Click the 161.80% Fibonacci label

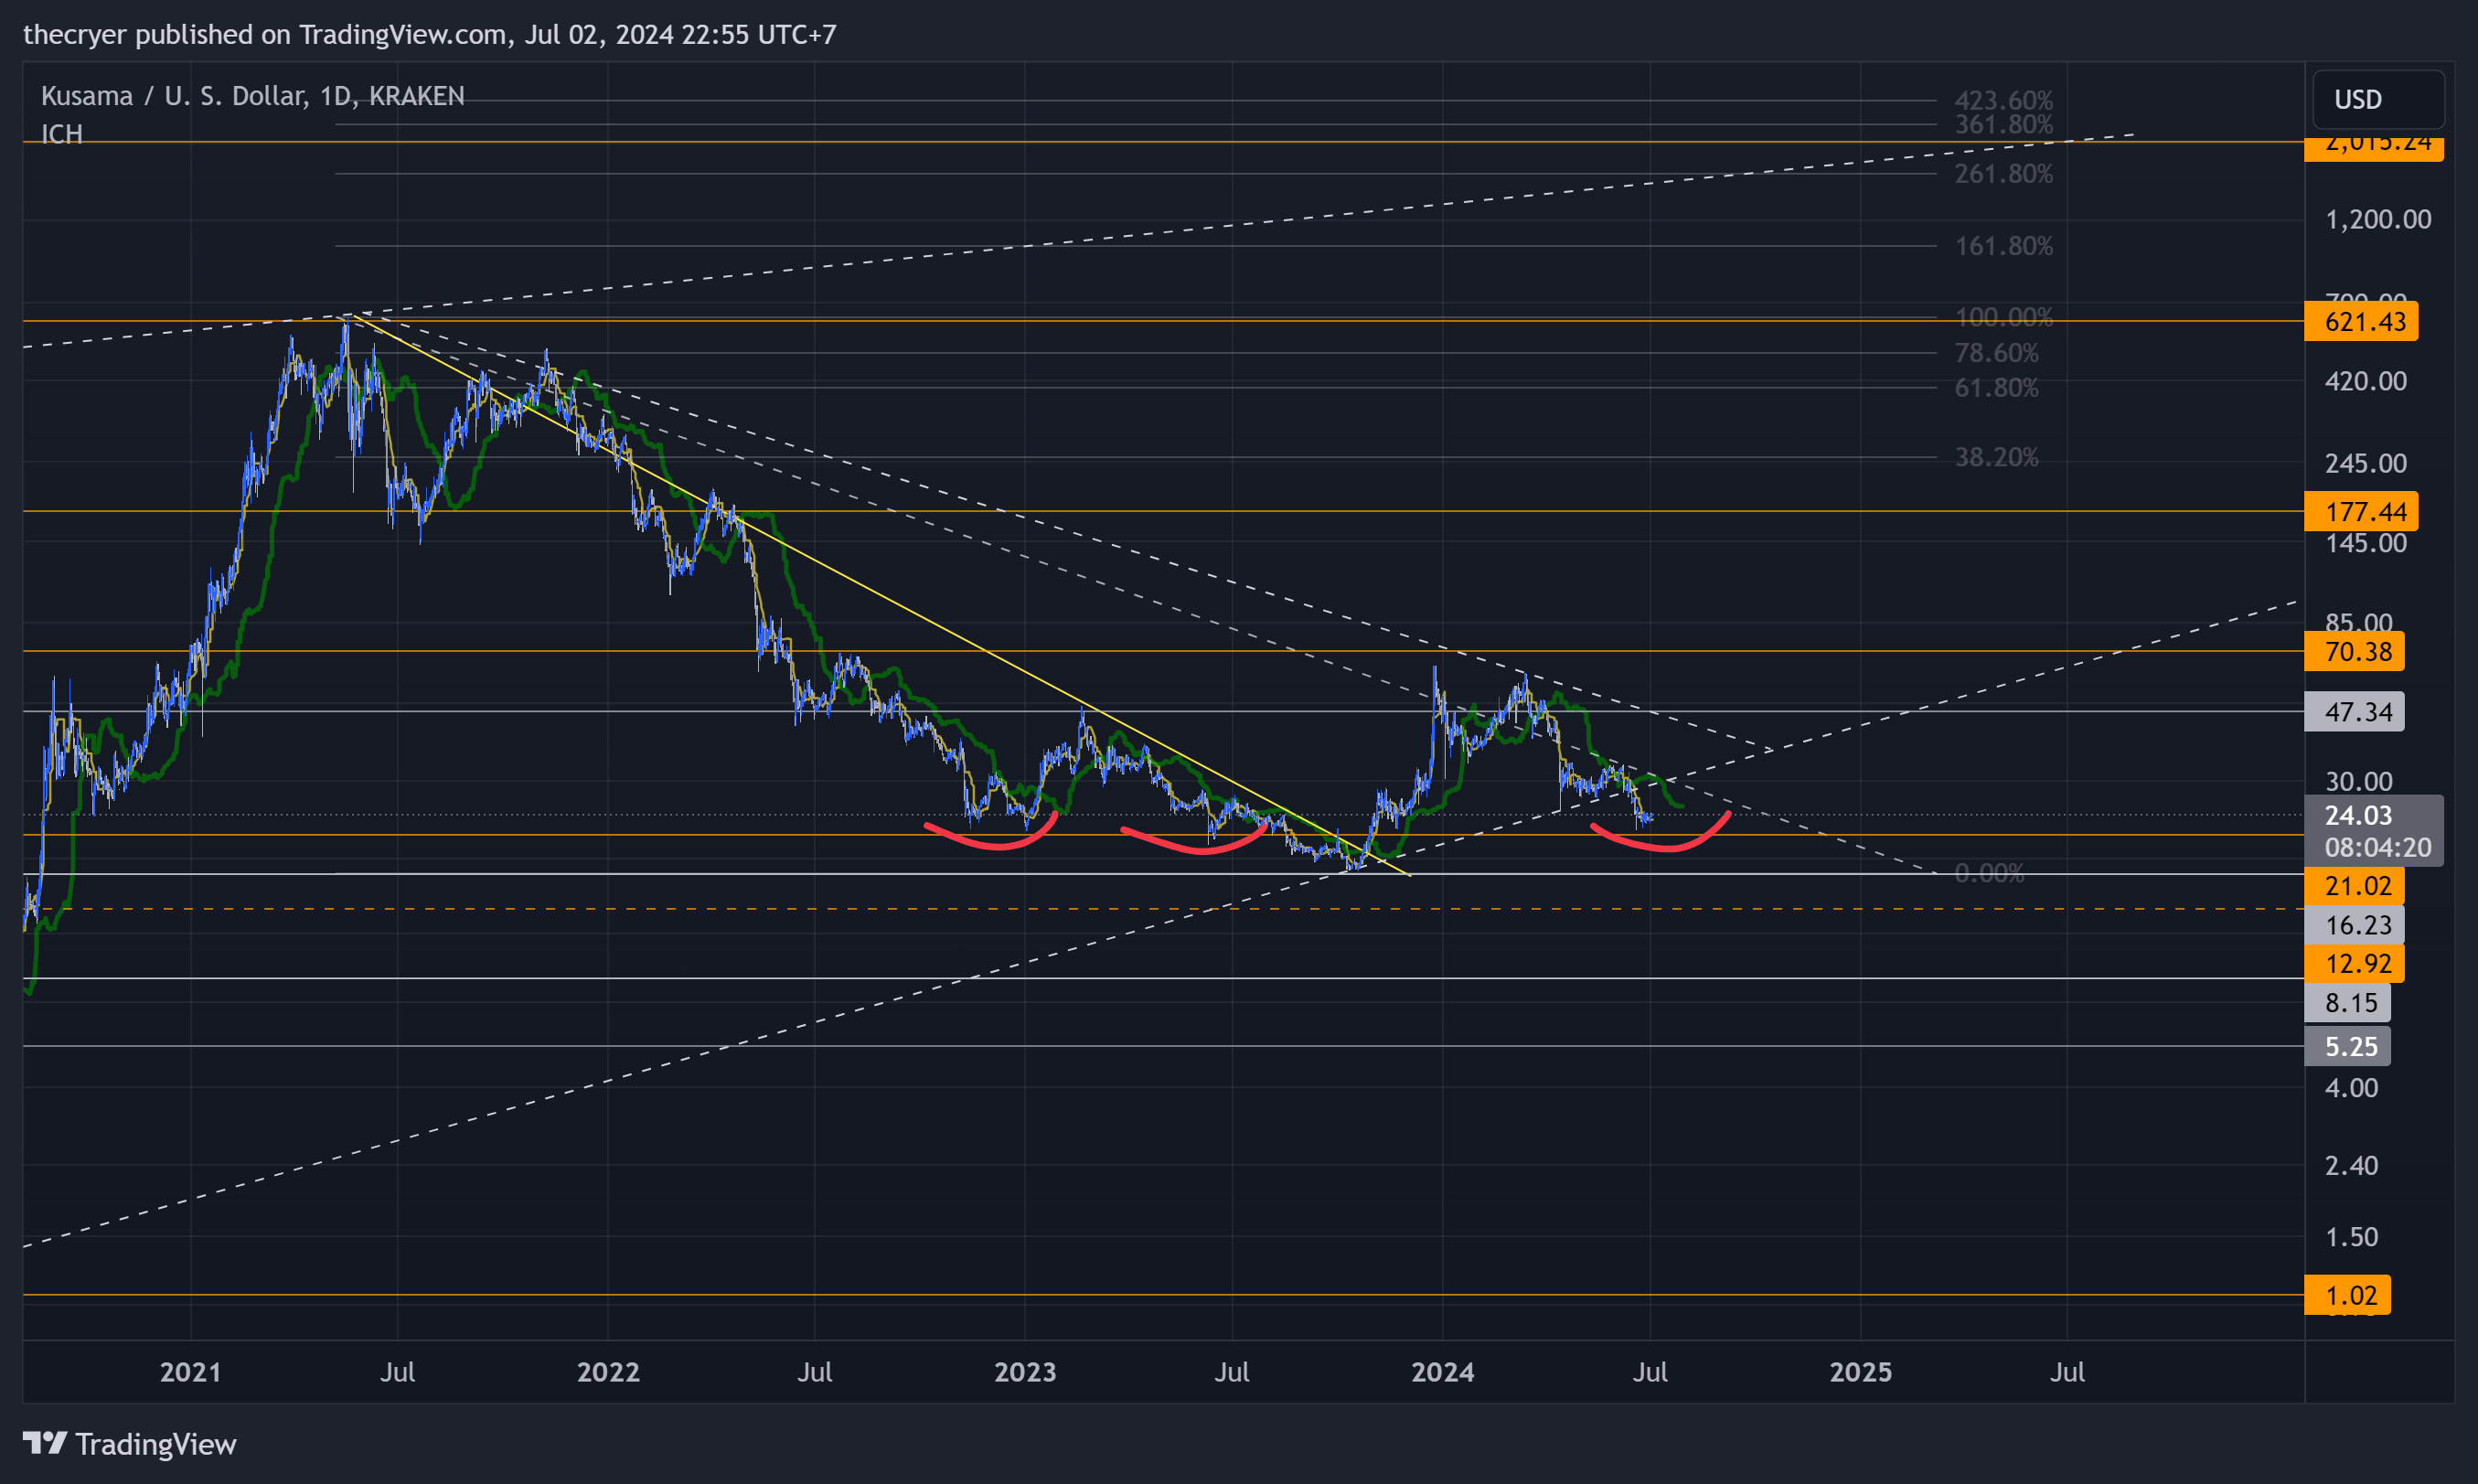coord(2003,245)
